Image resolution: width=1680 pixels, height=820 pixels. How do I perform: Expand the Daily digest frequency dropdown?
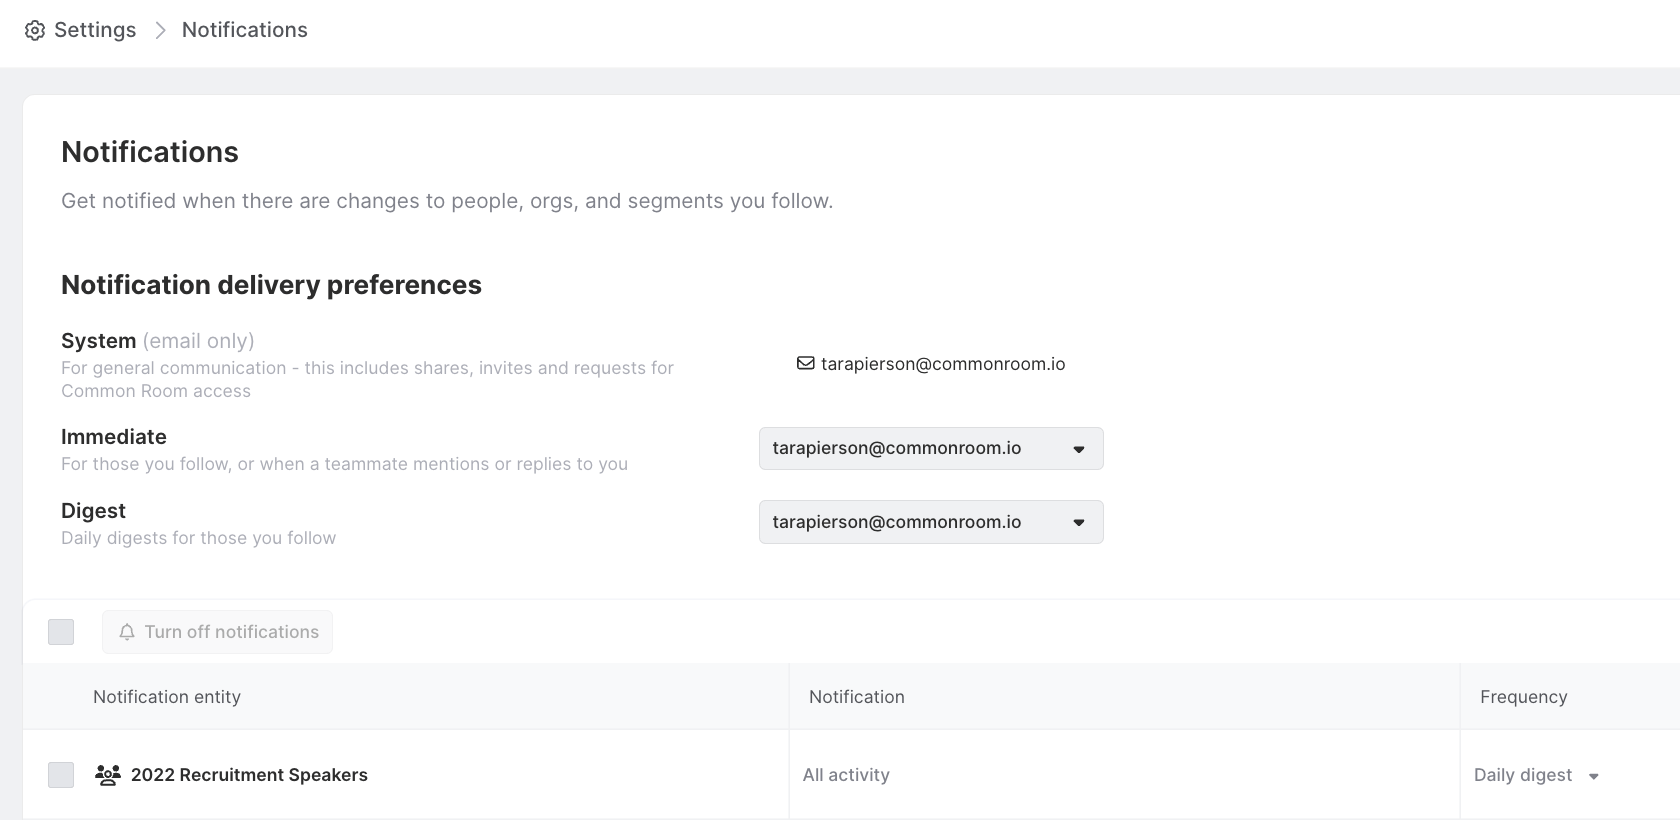click(x=1535, y=775)
